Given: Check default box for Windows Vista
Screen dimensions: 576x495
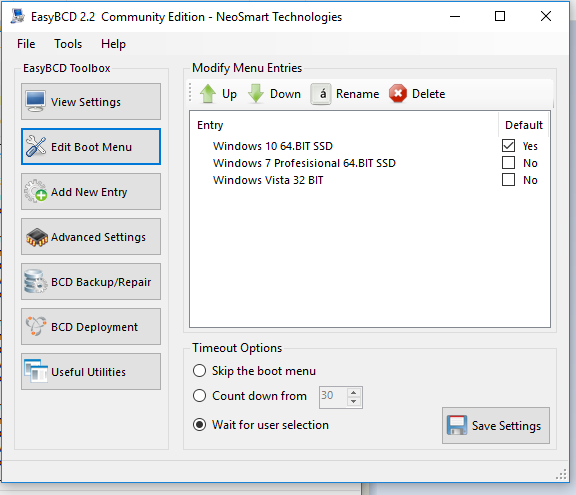Looking at the screenshot, I should [508, 180].
